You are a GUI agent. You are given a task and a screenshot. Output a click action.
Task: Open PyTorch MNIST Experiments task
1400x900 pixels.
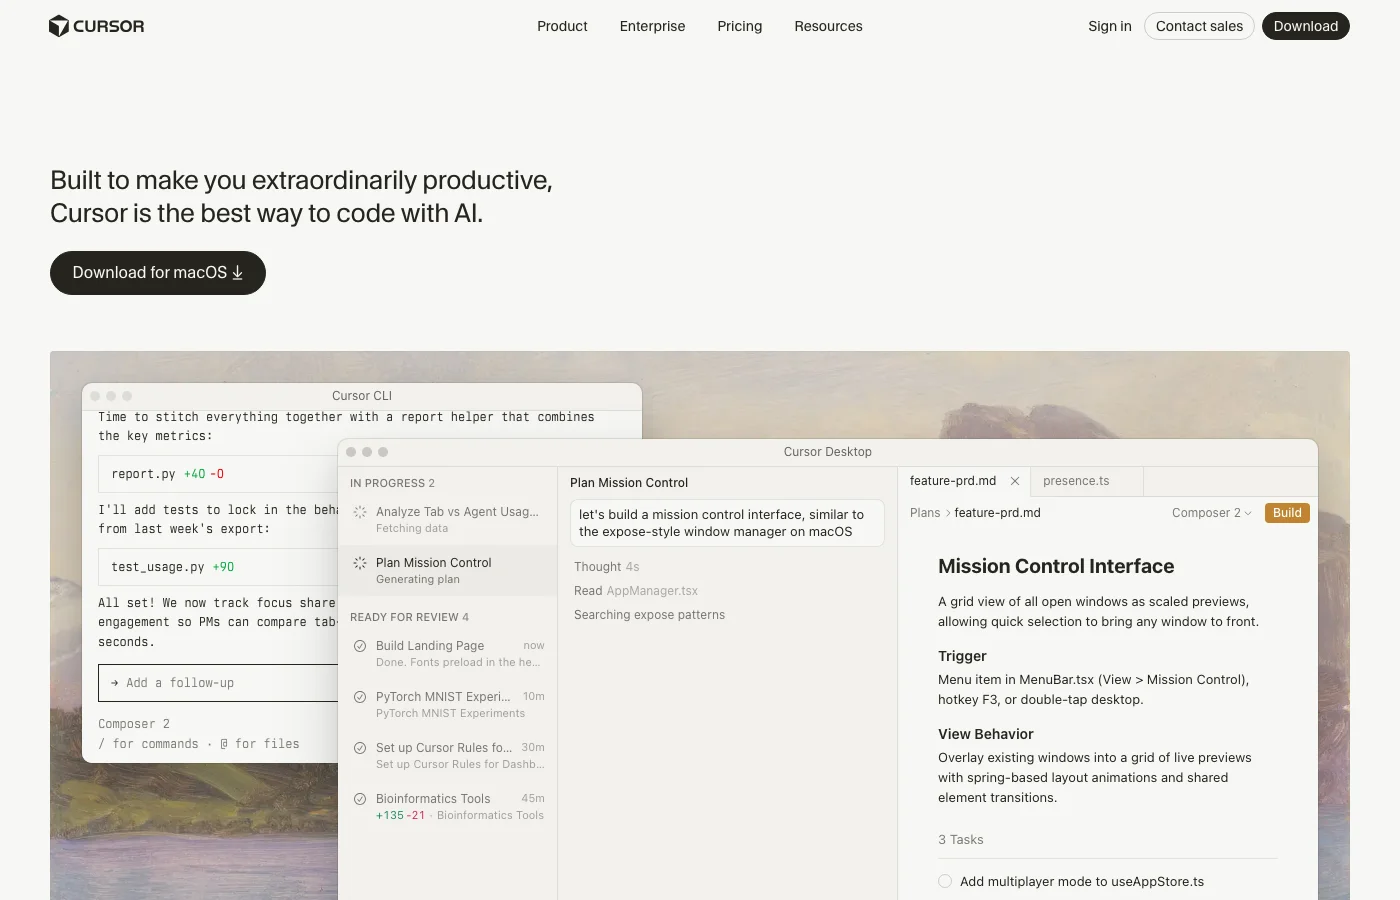pyautogui.click(x=448, y=704)
